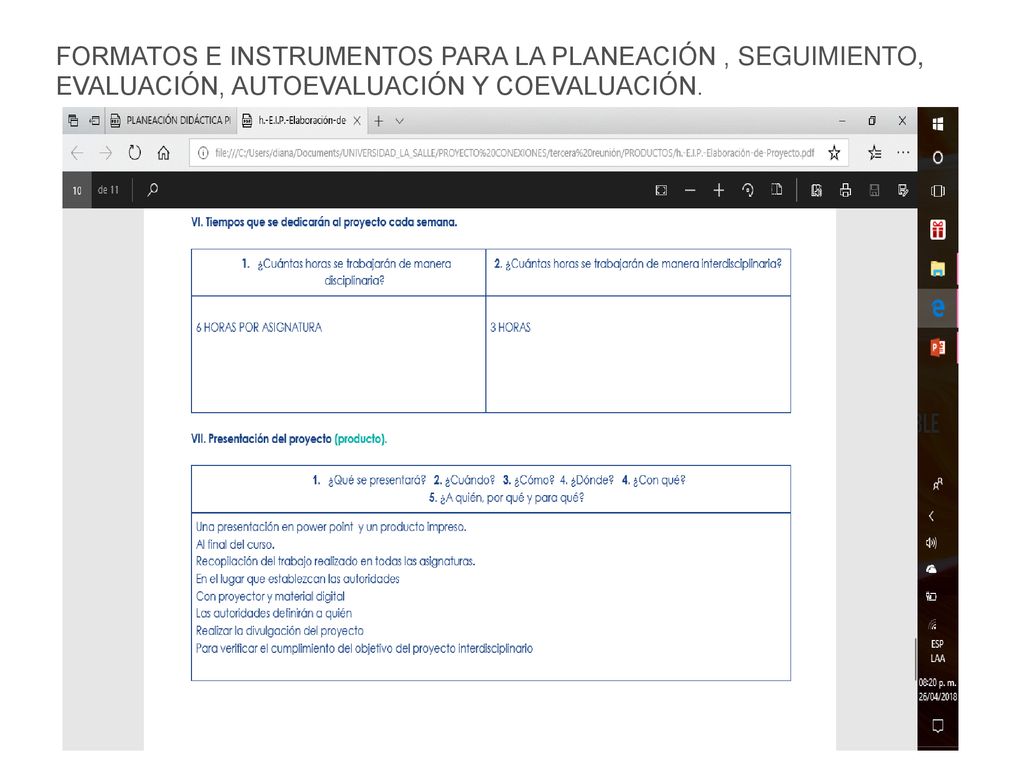This screenshot has width=1024, height=768.
Task: Refresh the current page
Action: coord(135,153)
